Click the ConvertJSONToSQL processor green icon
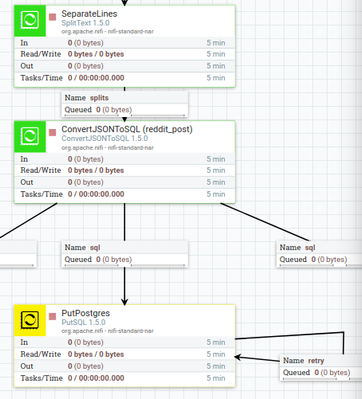The height and width of the screenshot is (399, 362). pyautogui.click(x=30, y=137)
